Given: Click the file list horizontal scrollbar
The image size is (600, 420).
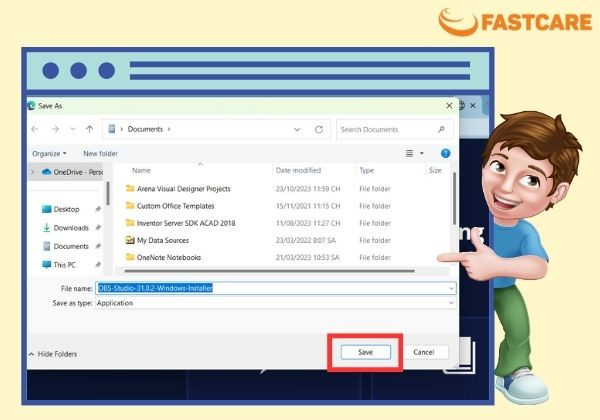Looking at the screenshot, I should click(x=269, y=271).
